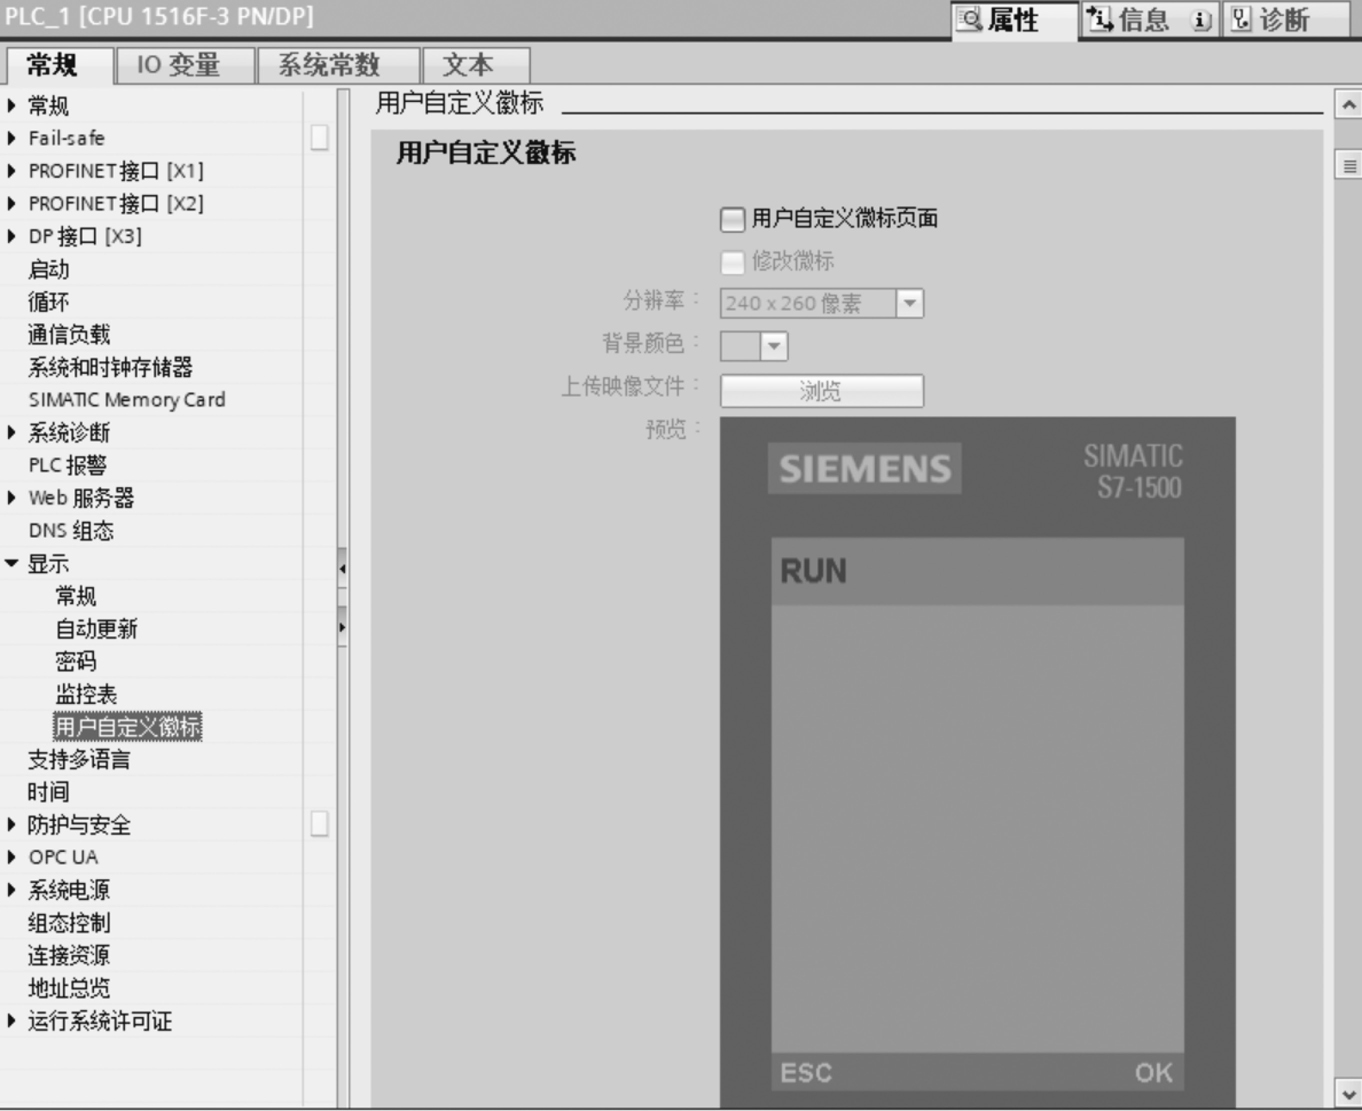This screenshot has width=1362, height=1111.
Task: Open the 分辨率 240 x 260 像素 dropdown
Action: pyautogui.click(x=909, y=303)
